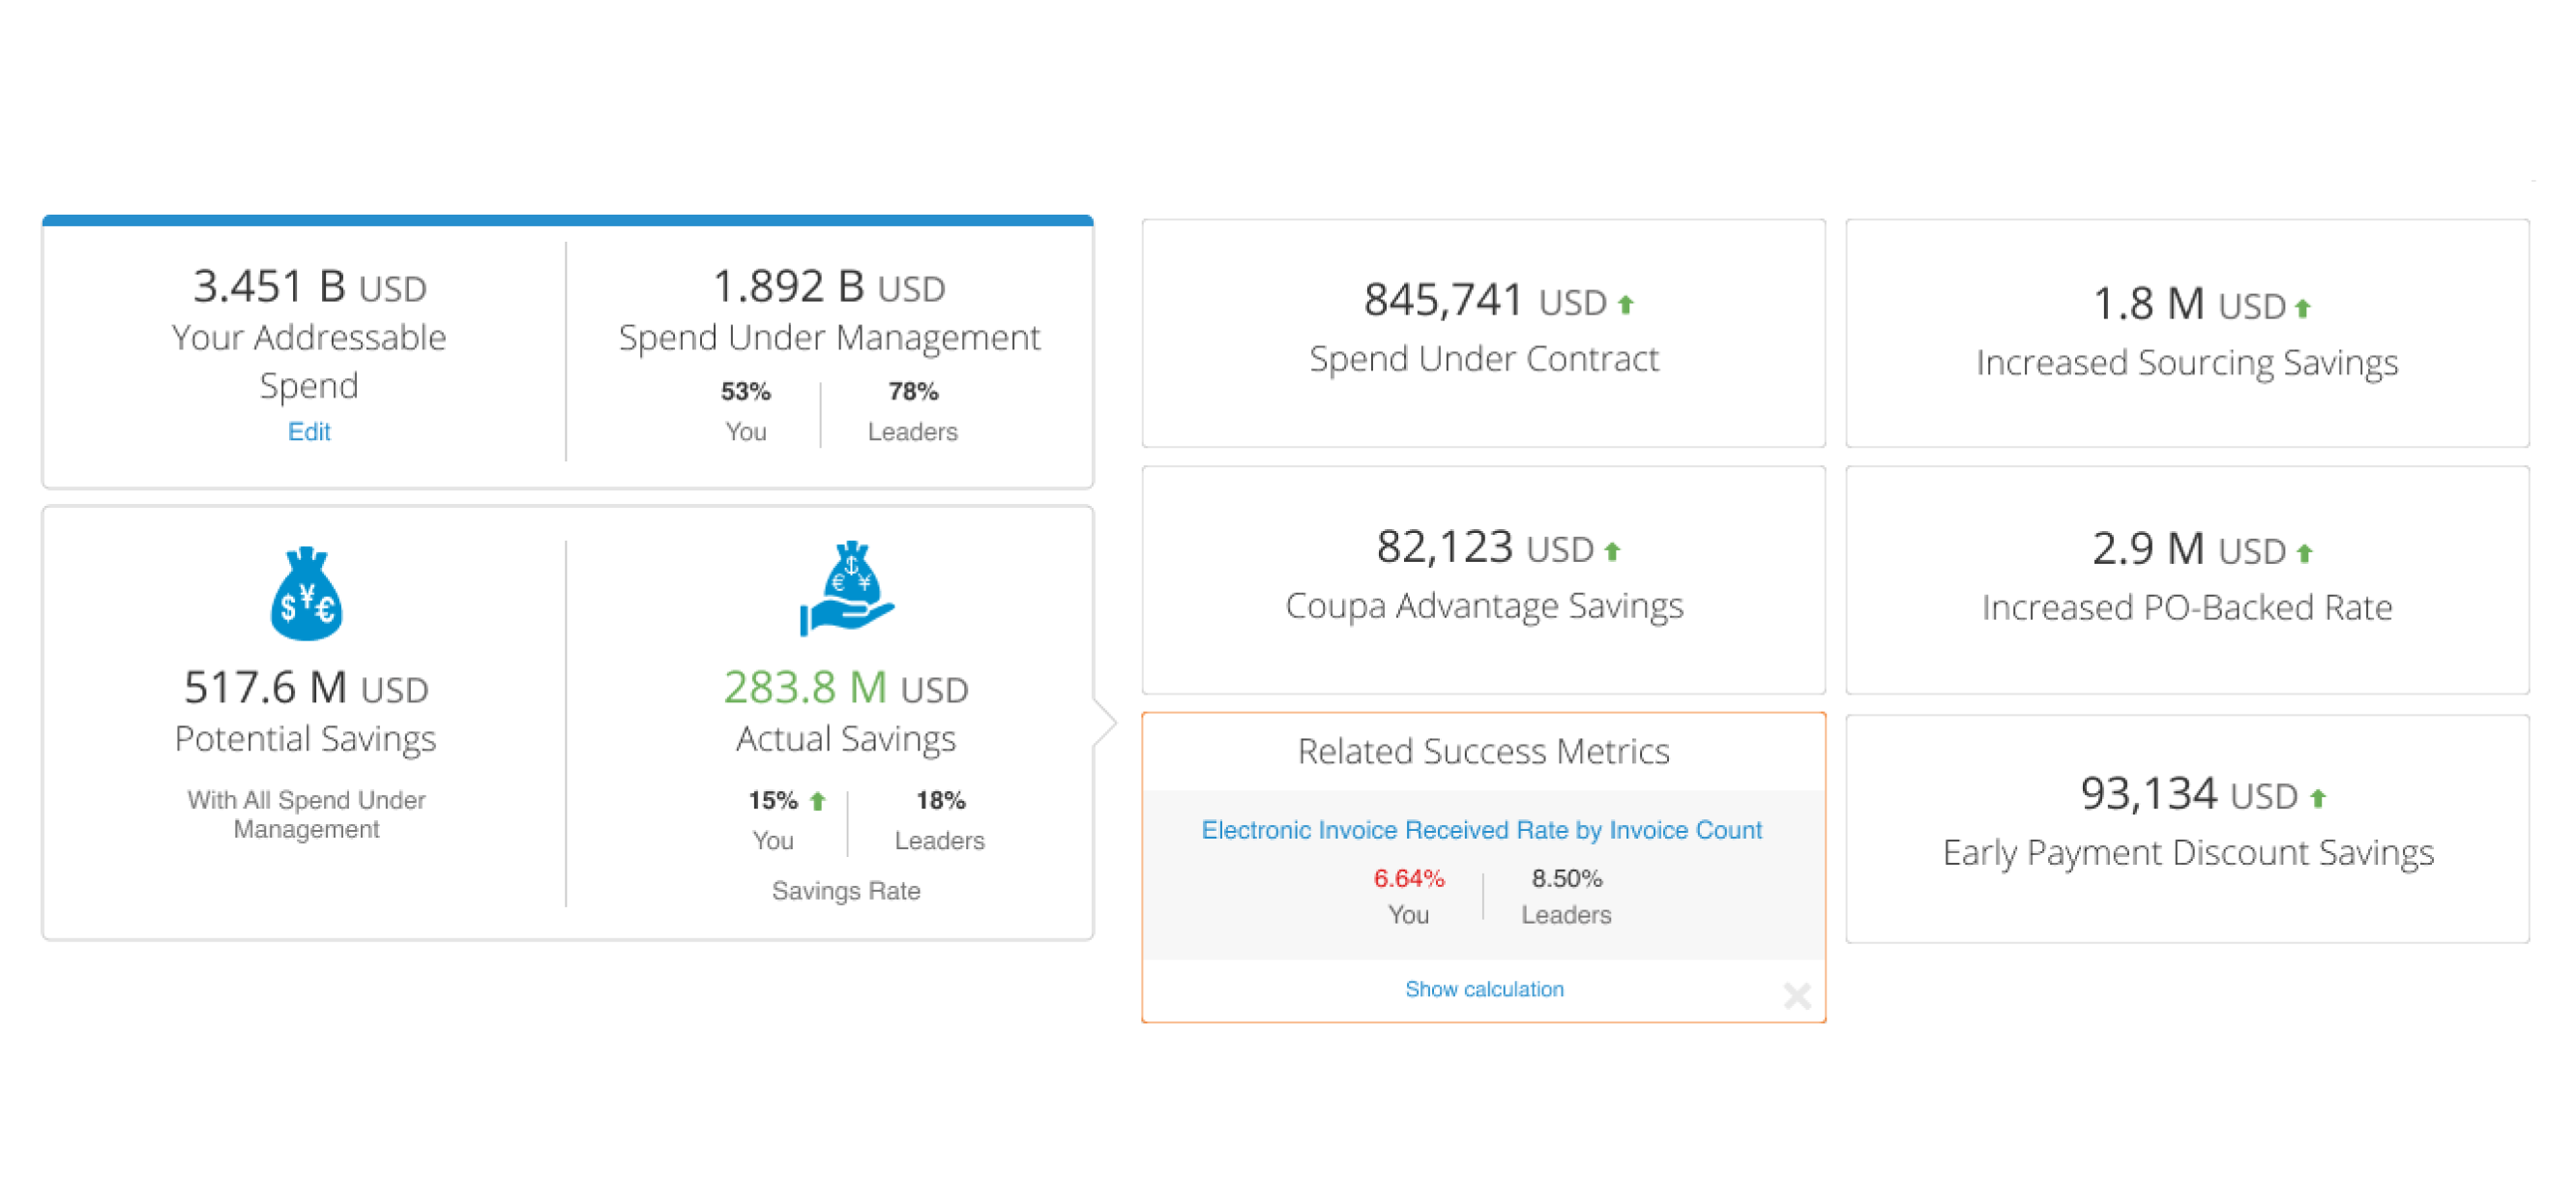2576x1182 pixels.
Task: Click green arrow beside Increased PO-Backed Rate amount
Action: (x=2304, y=553)
